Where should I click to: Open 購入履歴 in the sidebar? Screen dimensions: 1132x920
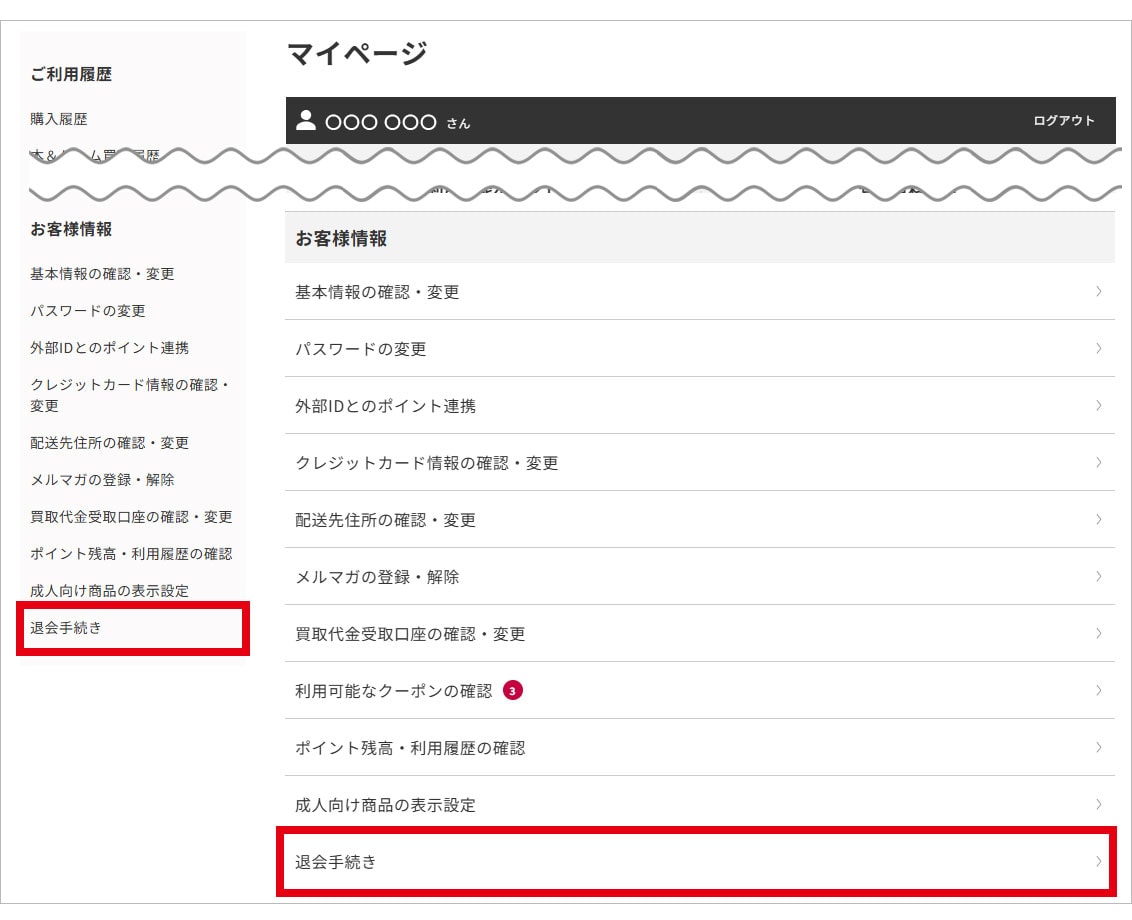(x=59, y=119)
